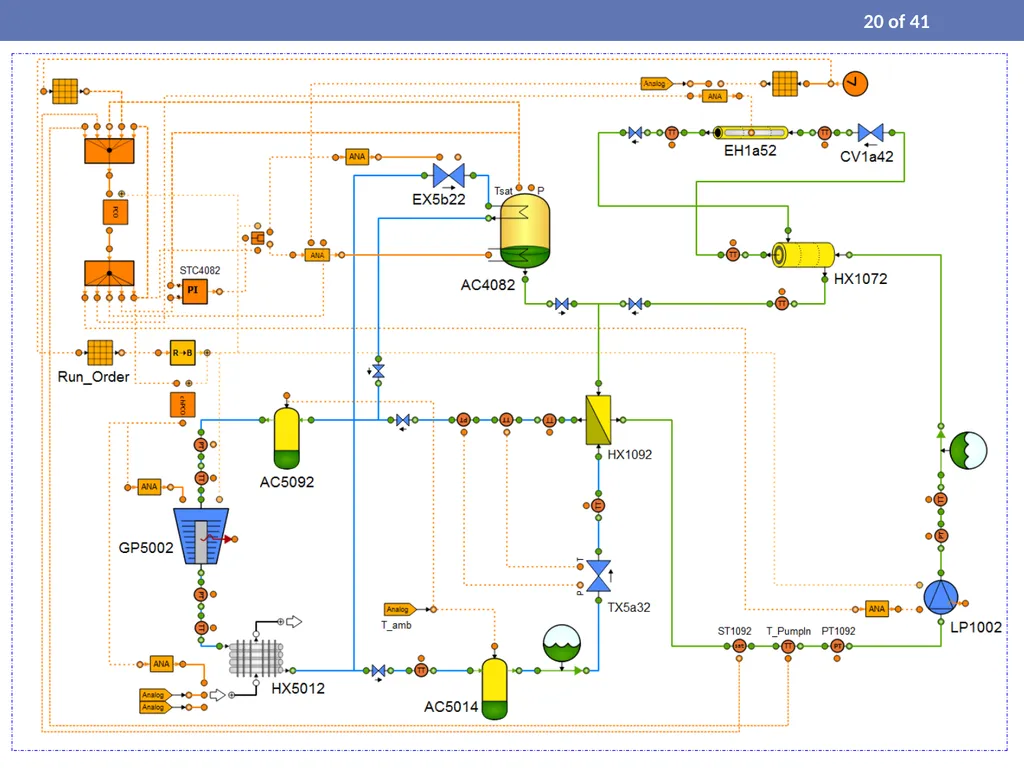Click the ANA block left of HX5012
This screenshot has height=768, width=1024.
[x=161, y=664]
